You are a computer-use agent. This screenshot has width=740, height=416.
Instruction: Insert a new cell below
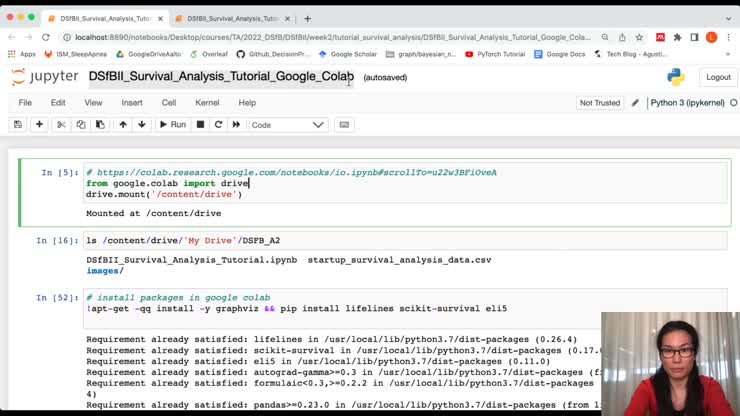coord(39,125)
